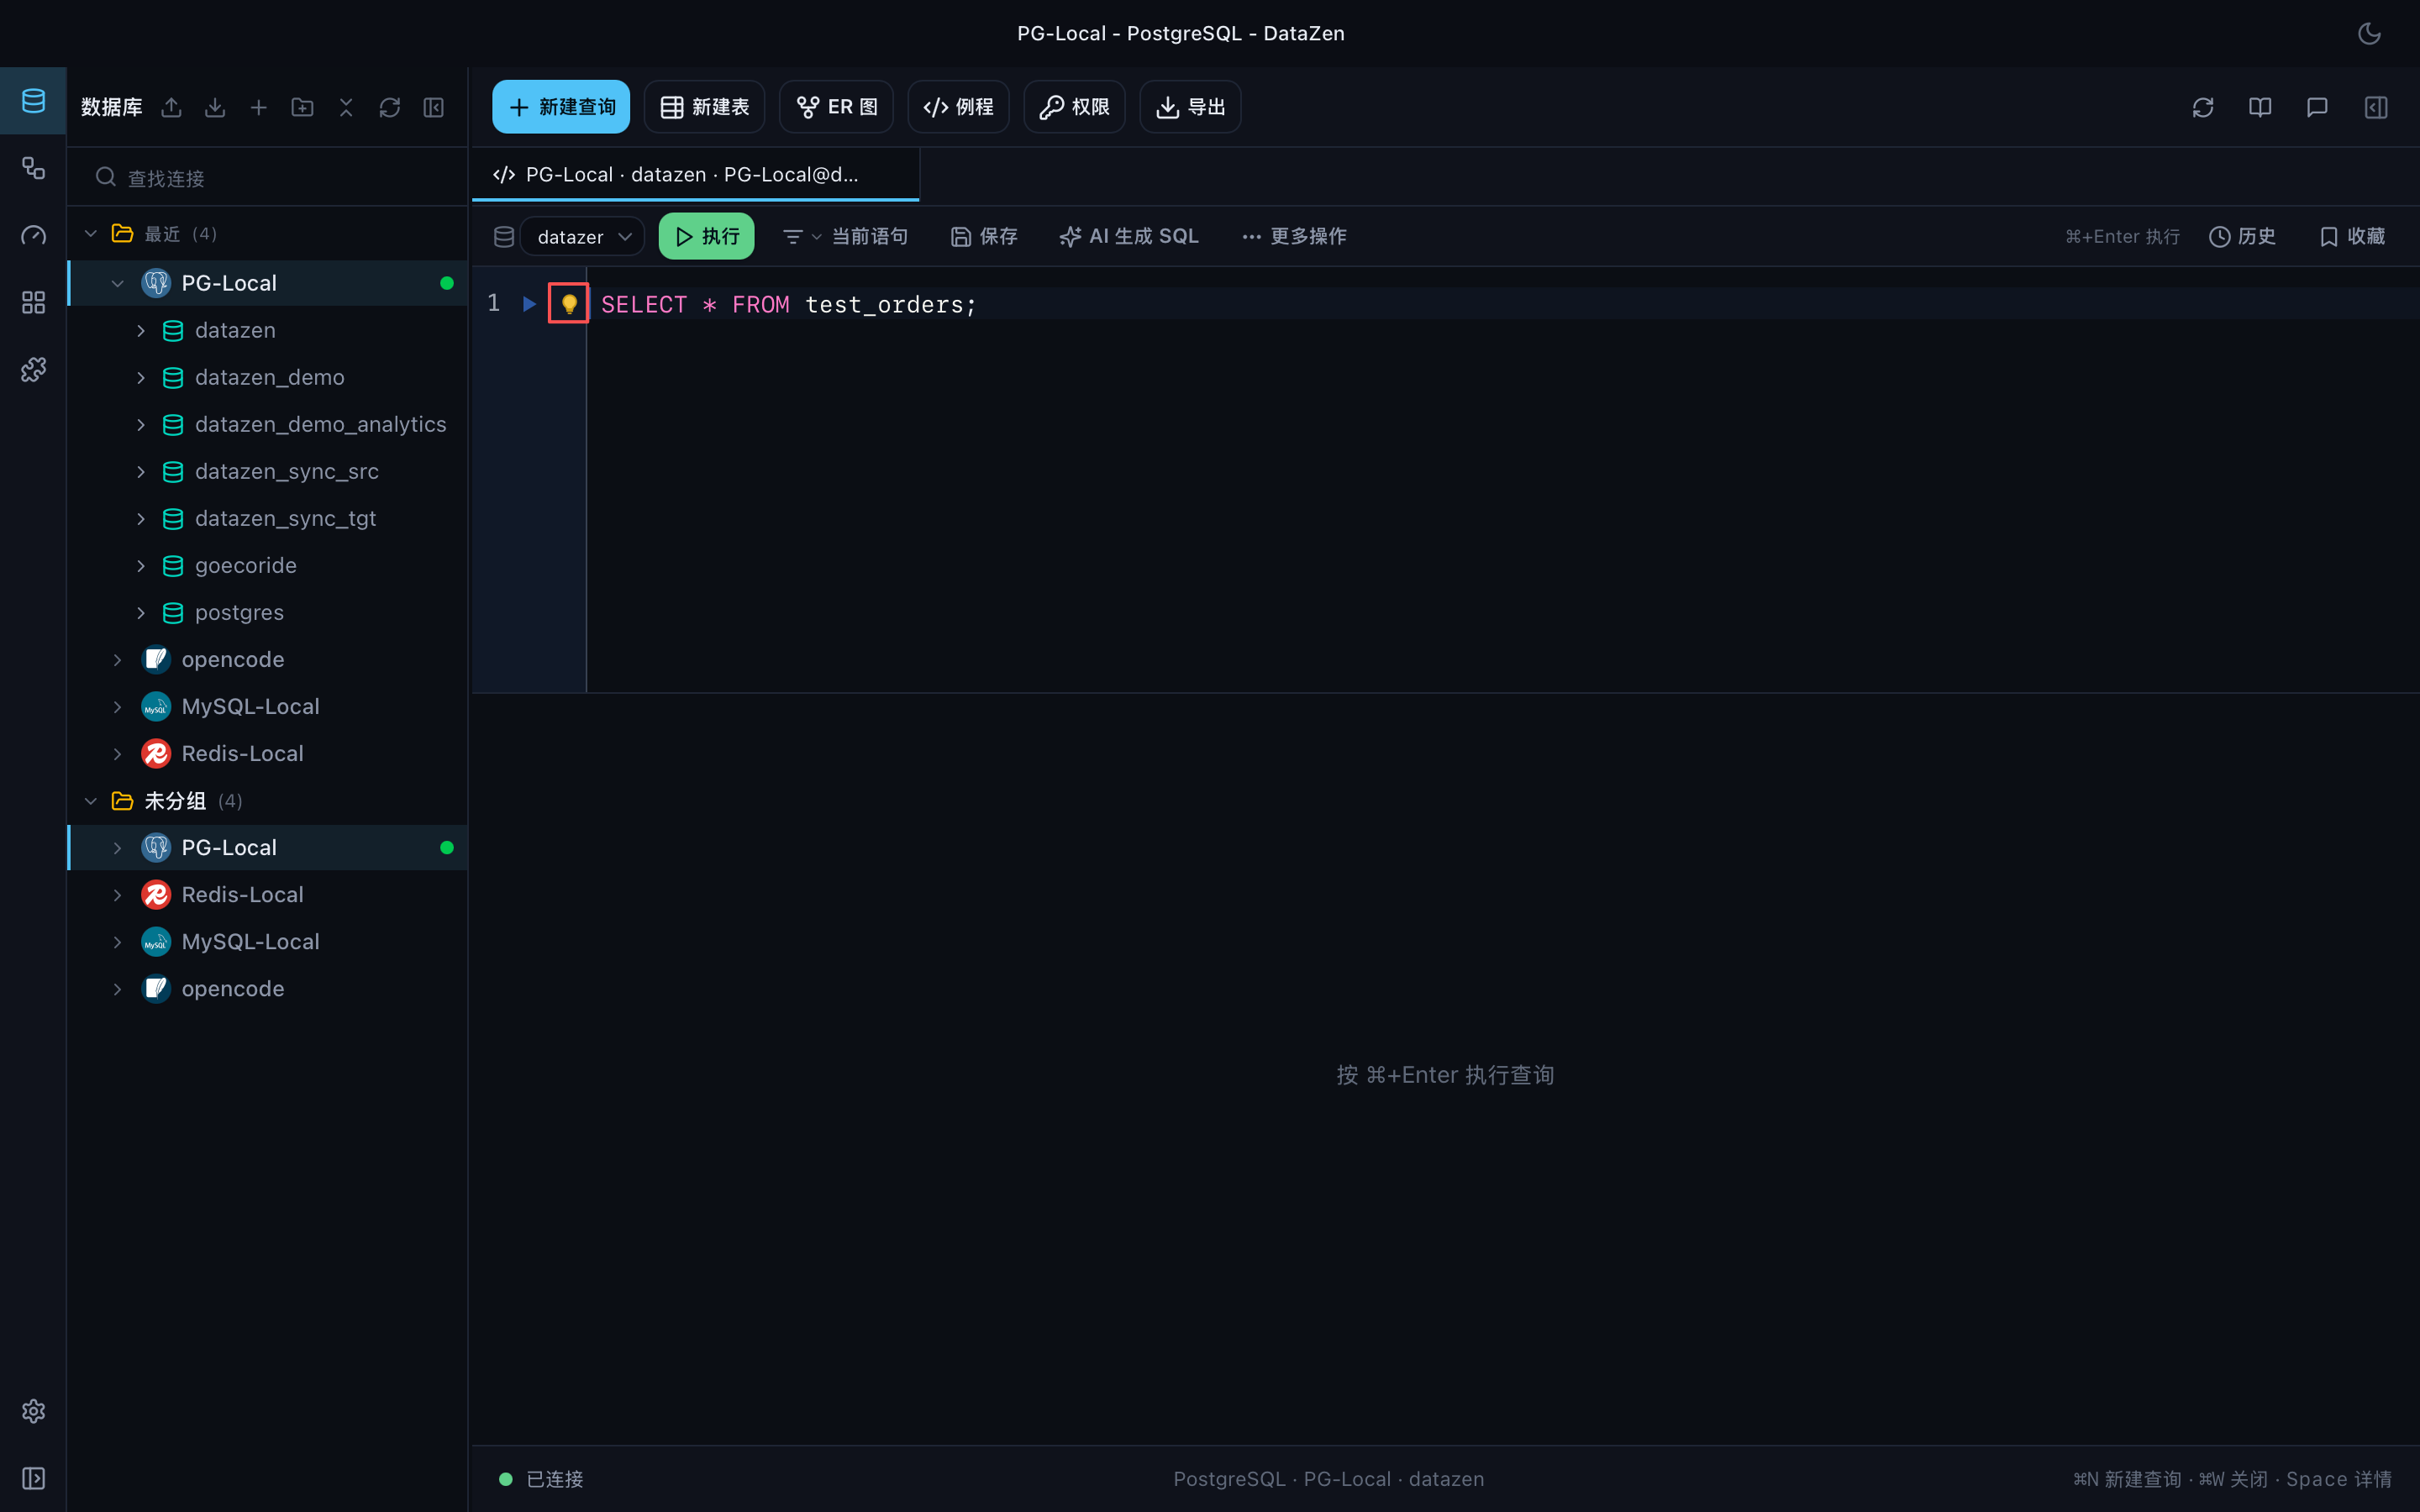The width and height of the screenshot is (2420, 1512).
Task: Click into the SELECT * FROM test_orders statement
Action: 788,304
